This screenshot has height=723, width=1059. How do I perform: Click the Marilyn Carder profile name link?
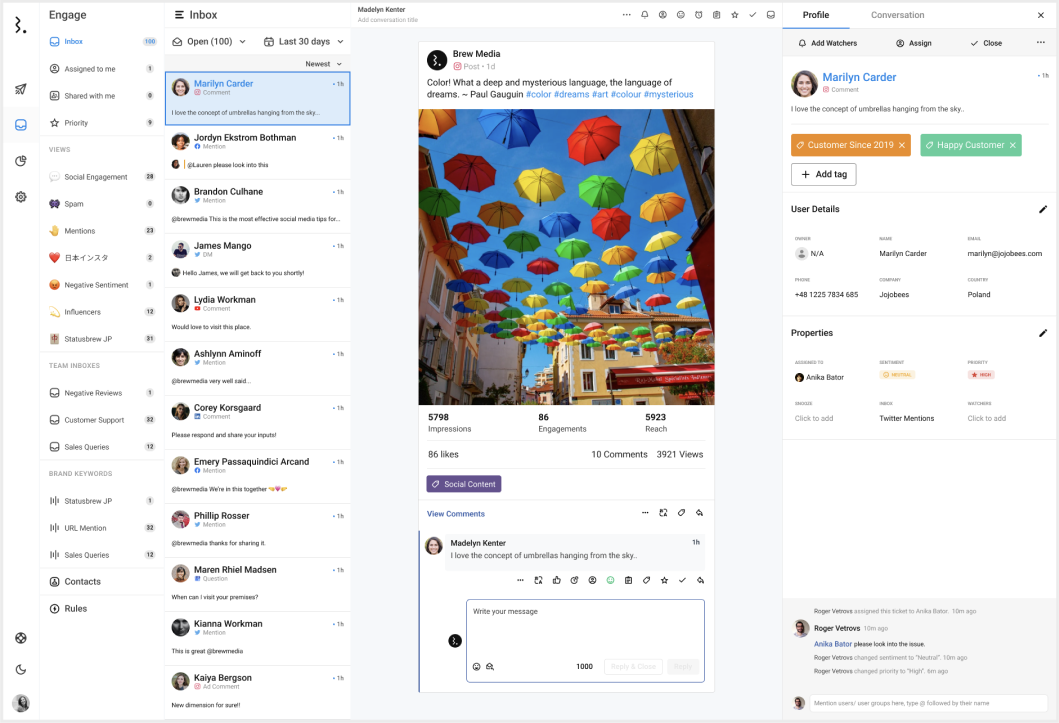coord(859,78)
